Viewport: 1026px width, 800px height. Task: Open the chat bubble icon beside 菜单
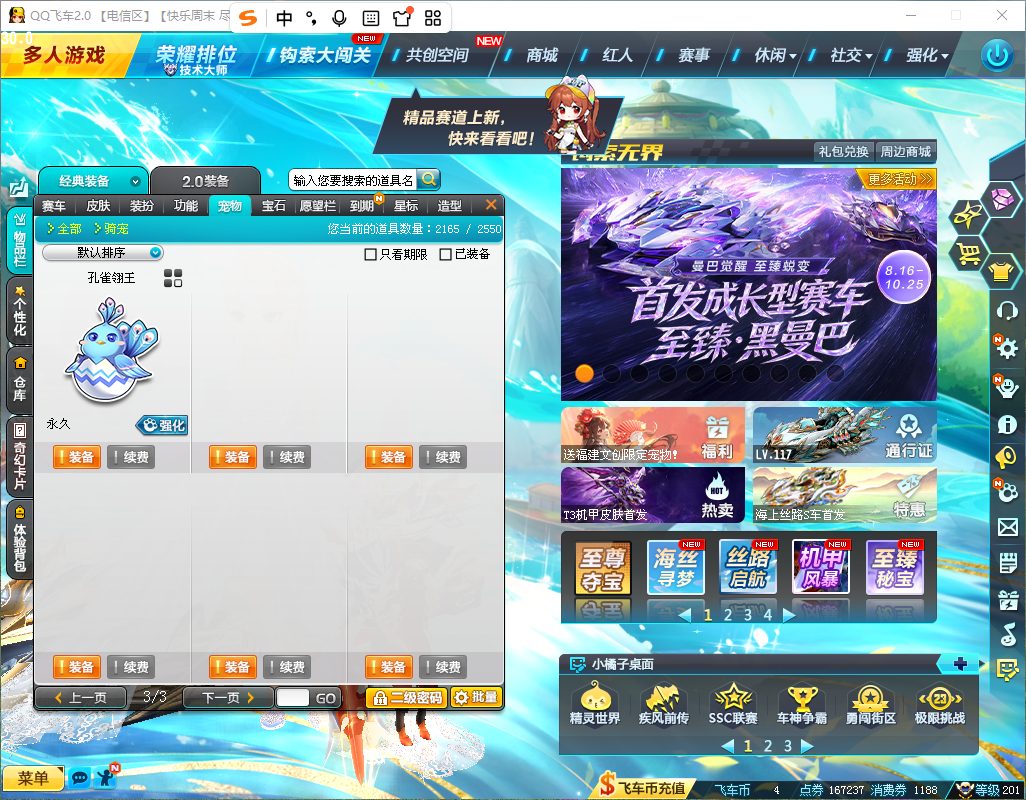point(80,778)
